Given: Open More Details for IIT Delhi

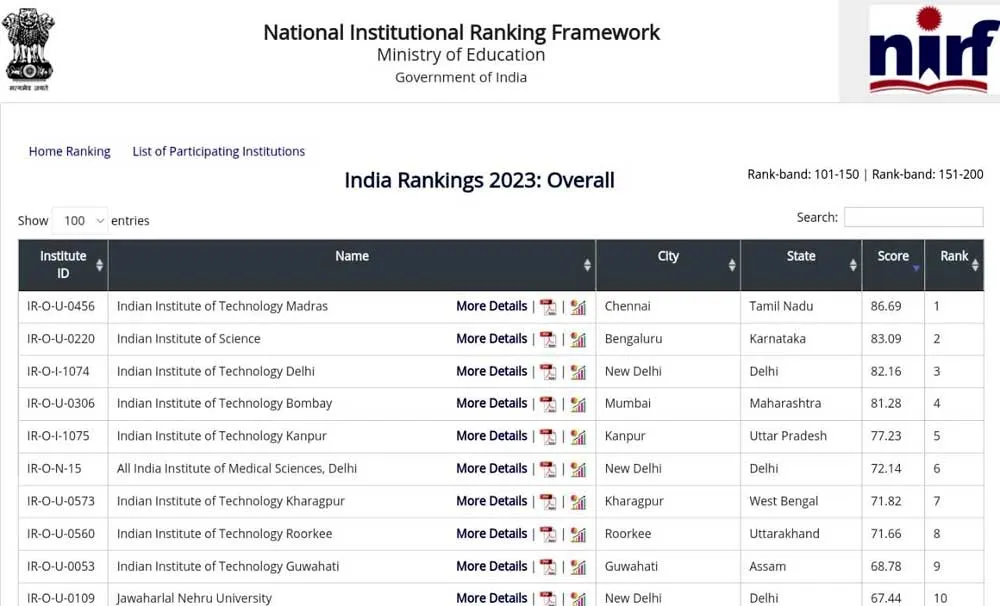Looking at the screenshot, I should (492, 371).
